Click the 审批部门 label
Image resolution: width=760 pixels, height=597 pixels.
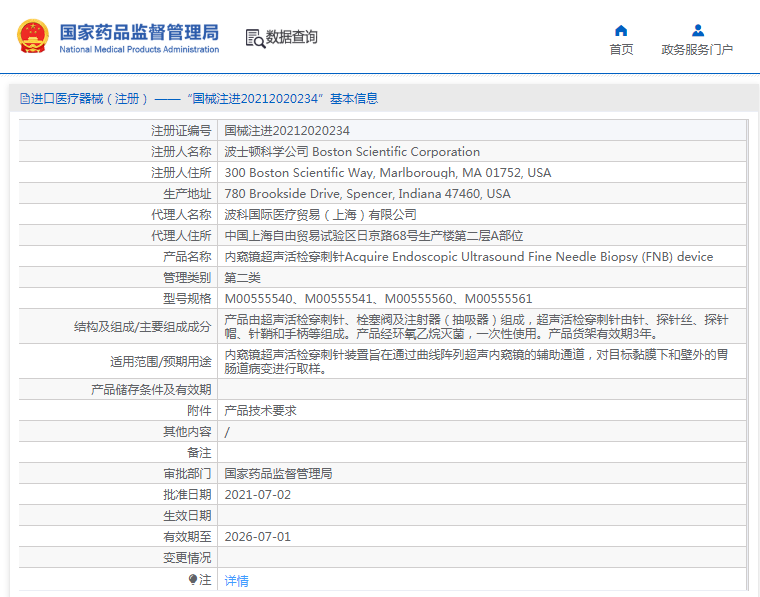(187, 474)
